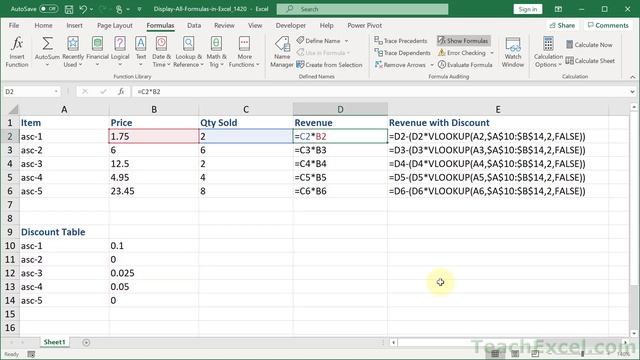The height and width of the screenshot is (360, 640).
Task: Open Lookup & Reference functions
Action: coord(188,52)
